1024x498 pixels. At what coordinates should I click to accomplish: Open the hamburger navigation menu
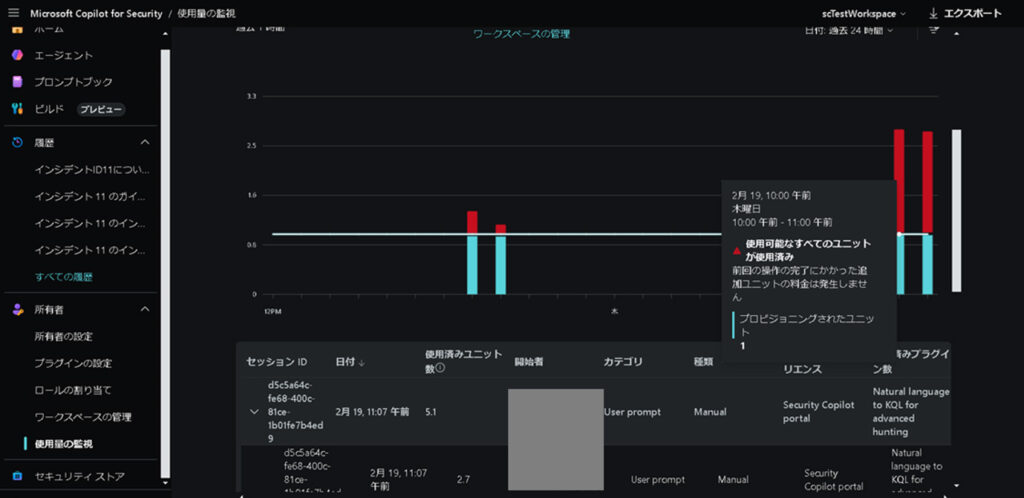[x=13, y=13]
